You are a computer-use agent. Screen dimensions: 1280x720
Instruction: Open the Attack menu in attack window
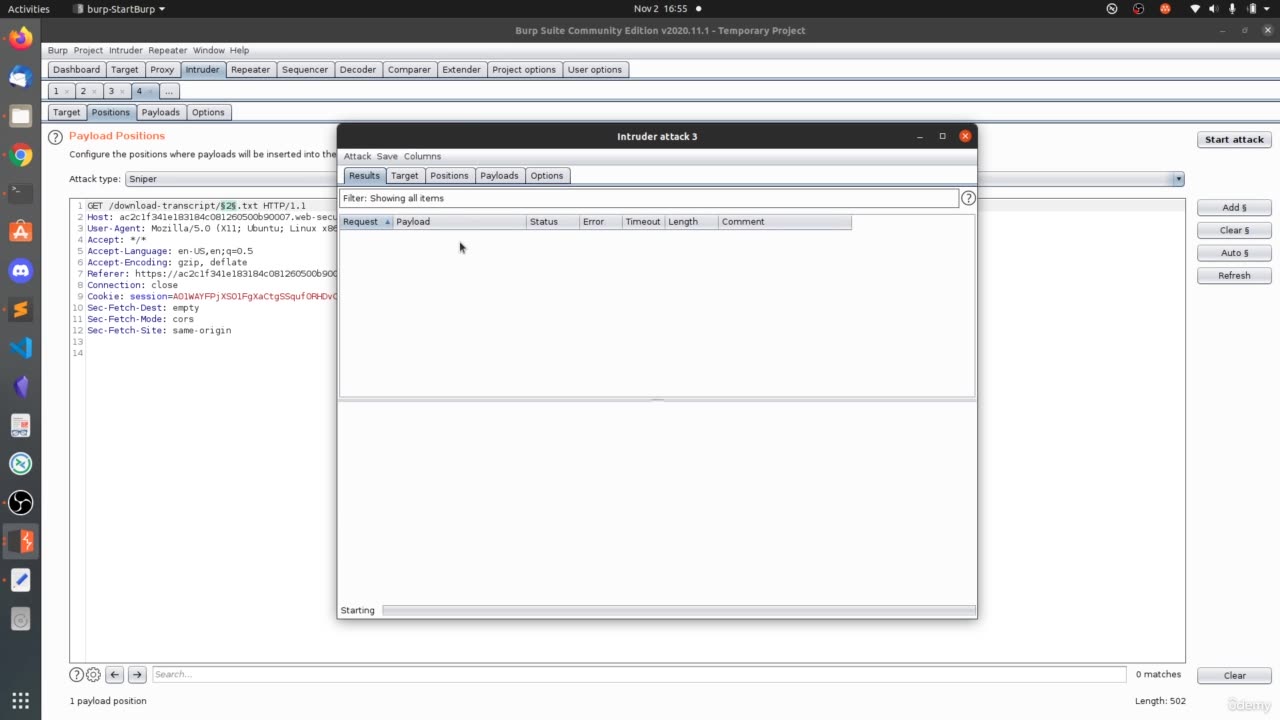pos(357,156)
